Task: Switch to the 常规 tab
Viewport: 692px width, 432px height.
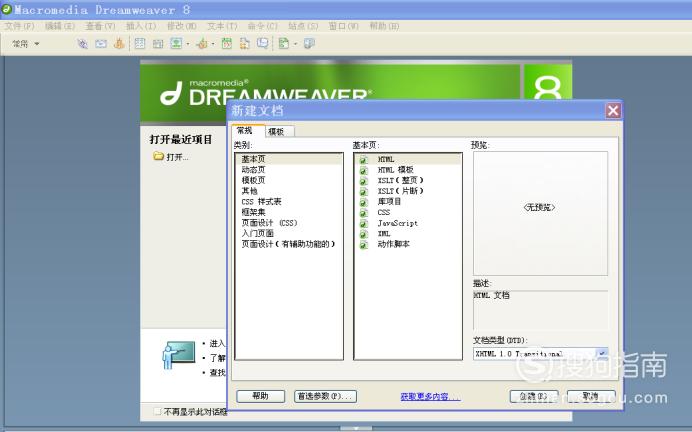Action: click(248, 131)
